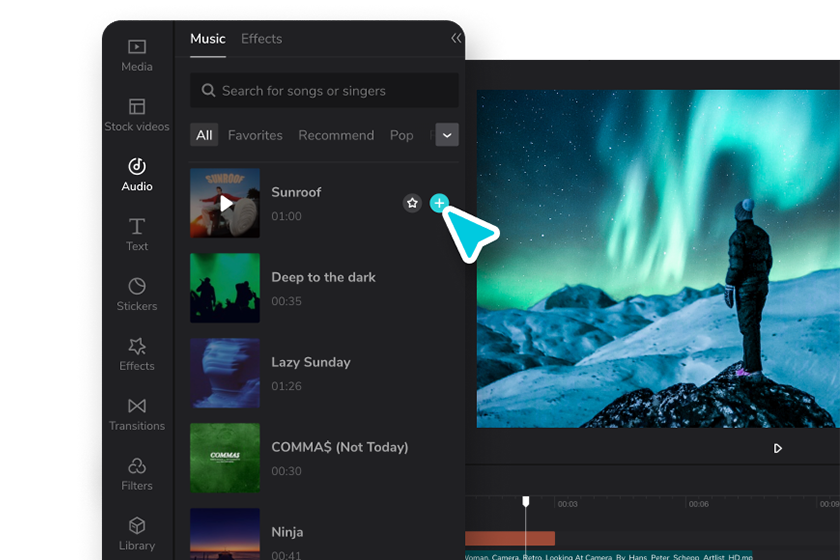
Task: Collapse the panel with double chevron icon
Action: click(456, 38)
